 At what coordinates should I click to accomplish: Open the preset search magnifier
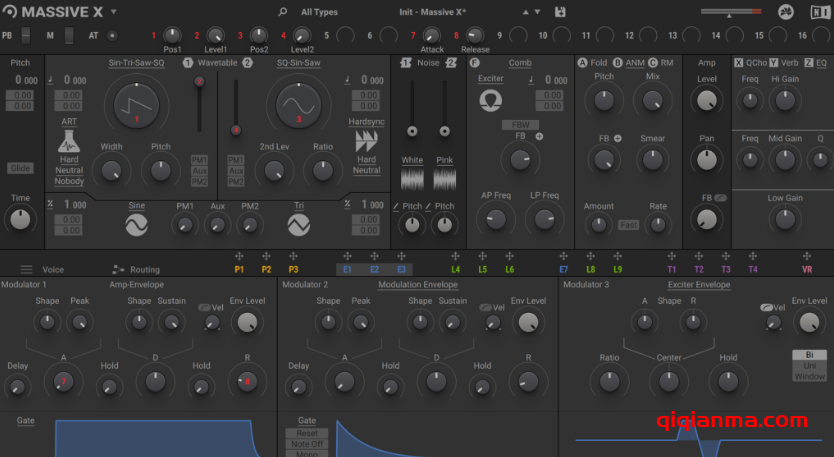pos(282,12)
